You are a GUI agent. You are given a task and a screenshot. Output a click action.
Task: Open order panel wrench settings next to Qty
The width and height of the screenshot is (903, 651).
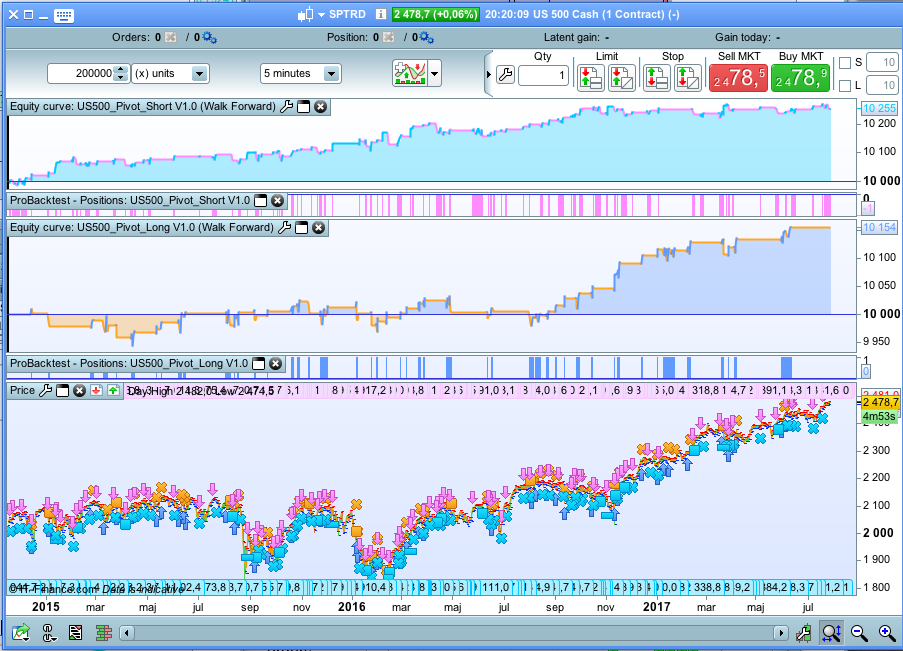click(x=504, y=76)
